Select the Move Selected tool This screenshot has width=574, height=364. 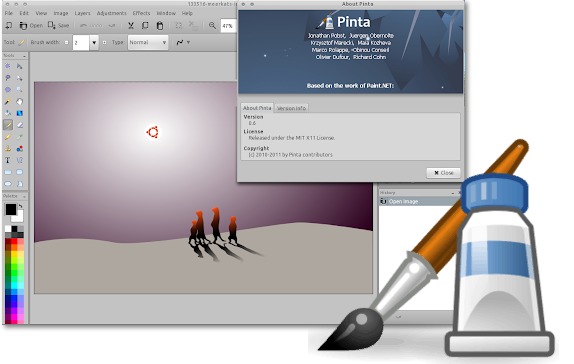click(x=19, y=66)
